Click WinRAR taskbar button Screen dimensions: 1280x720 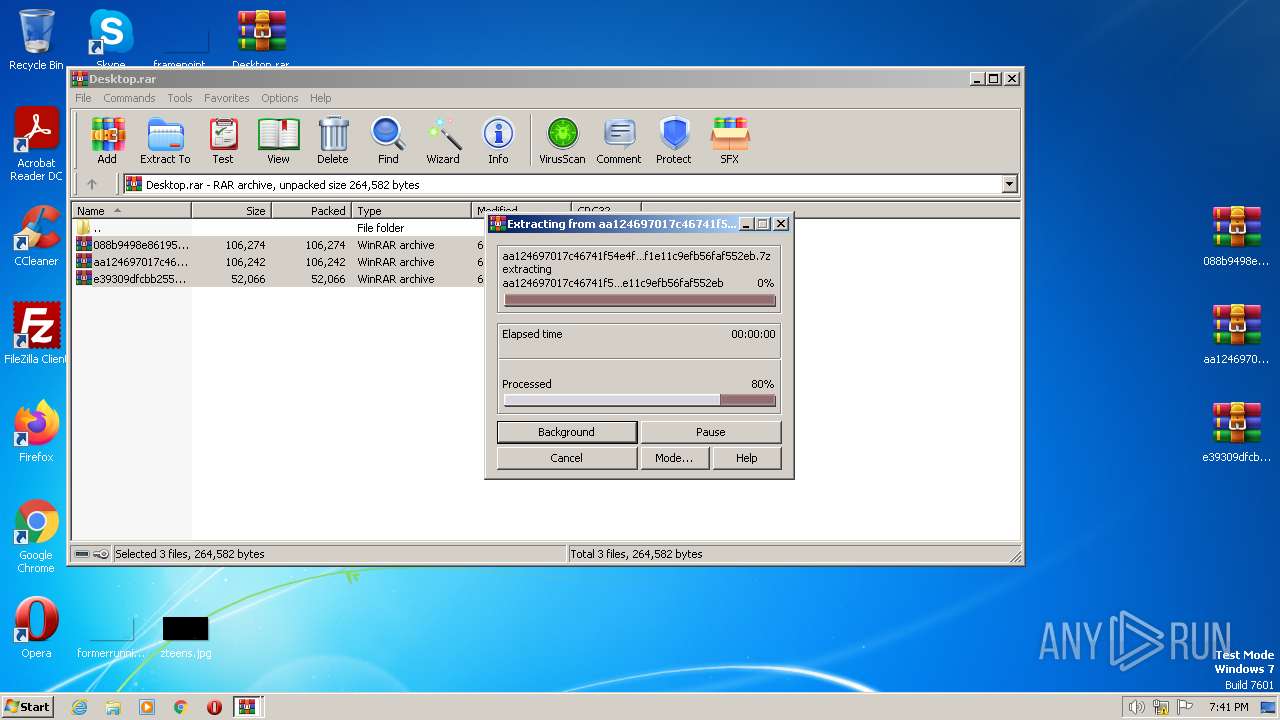(248, 707)
